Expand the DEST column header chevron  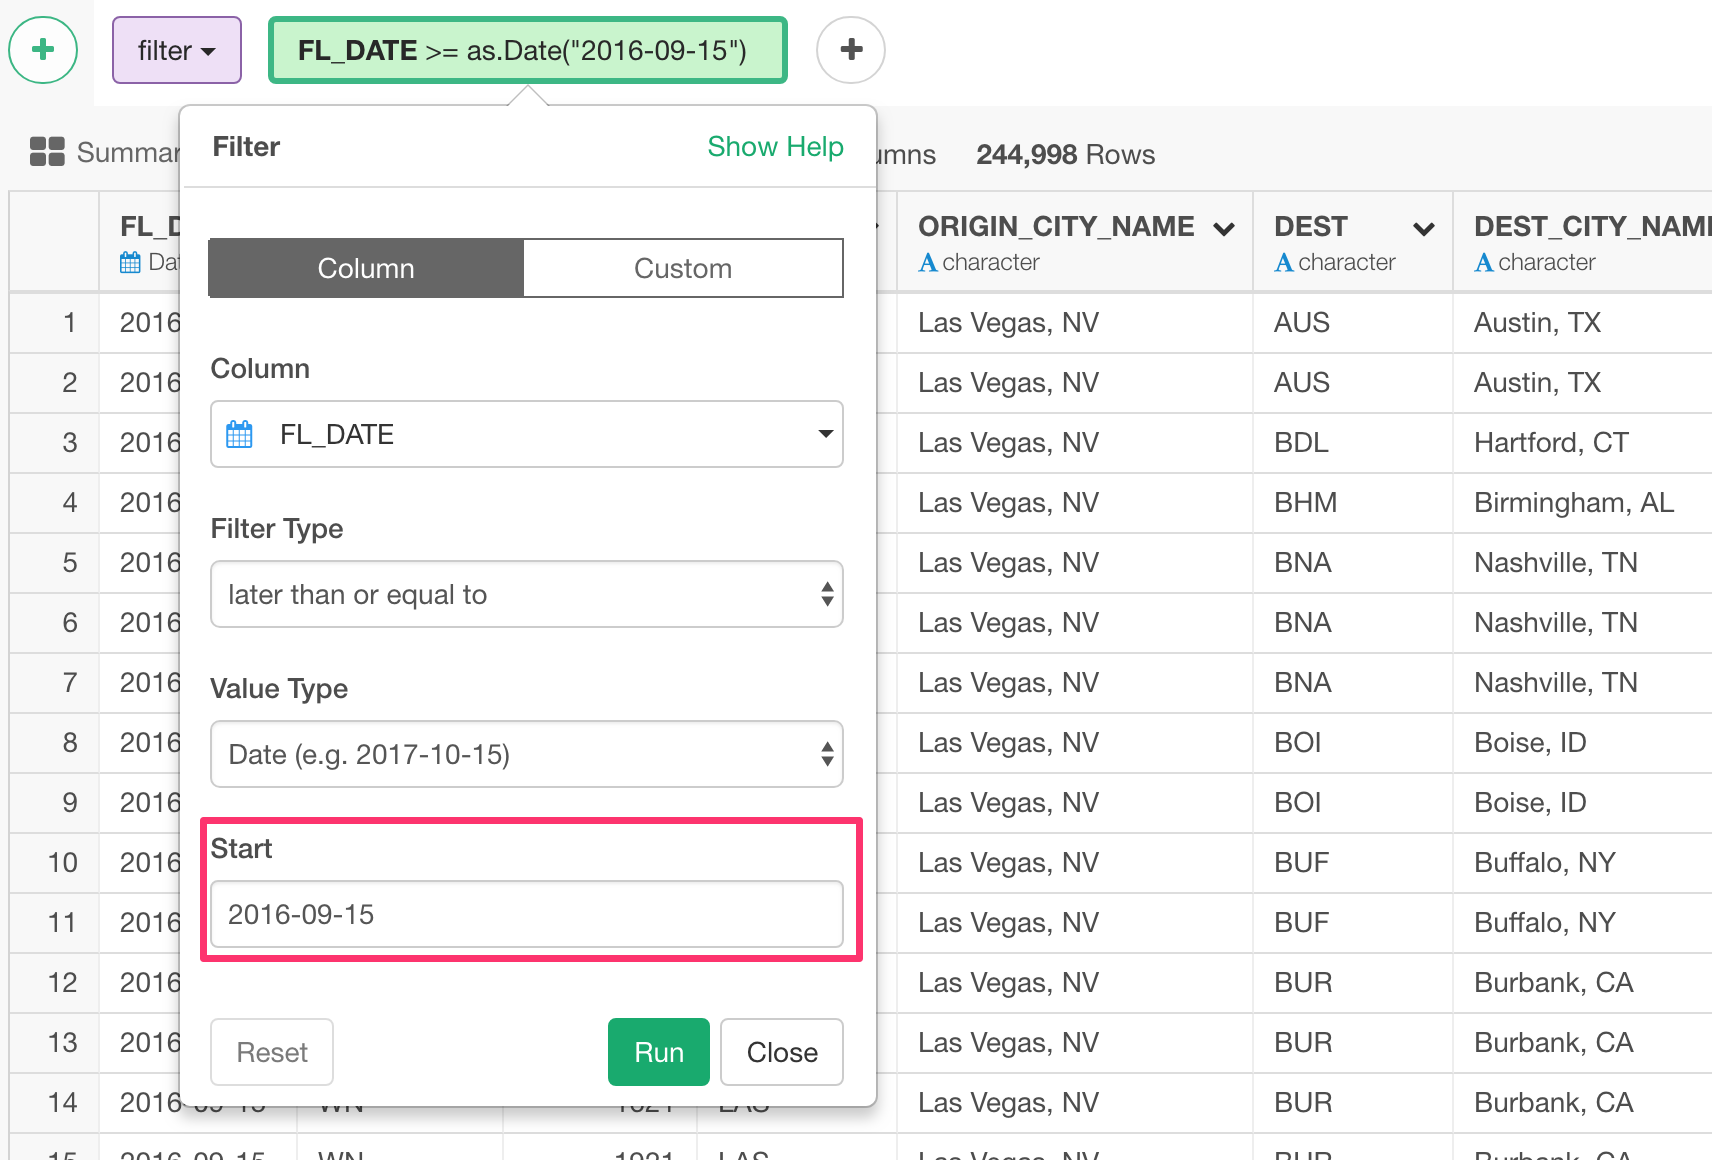point(1424,228)
